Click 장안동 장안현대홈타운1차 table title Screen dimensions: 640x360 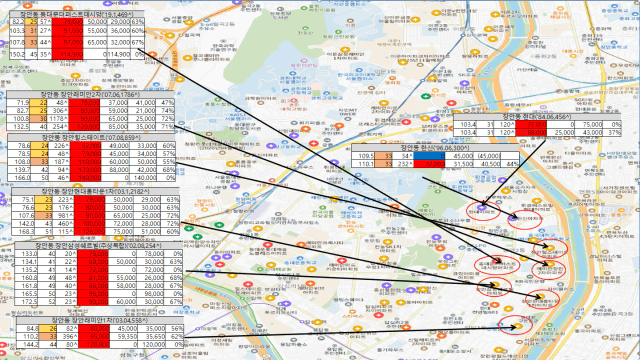(96, 191)
